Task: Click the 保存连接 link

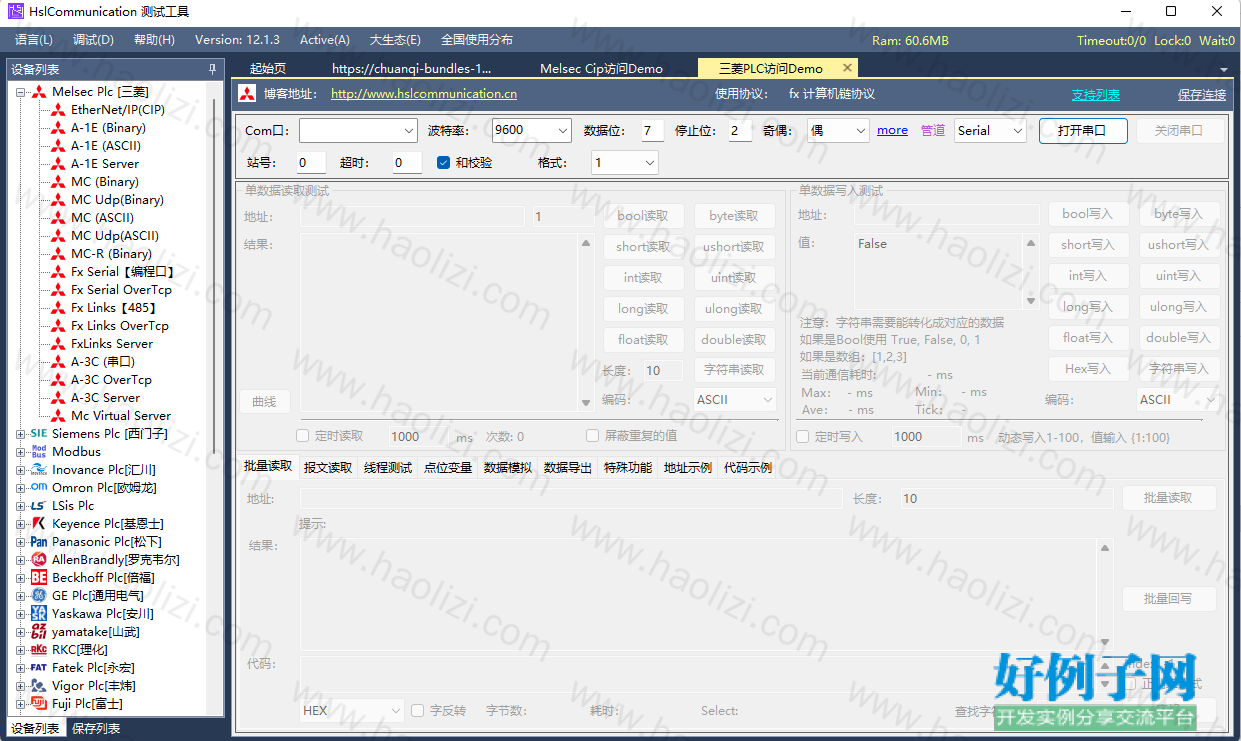Action: [x=1202, y=95]
